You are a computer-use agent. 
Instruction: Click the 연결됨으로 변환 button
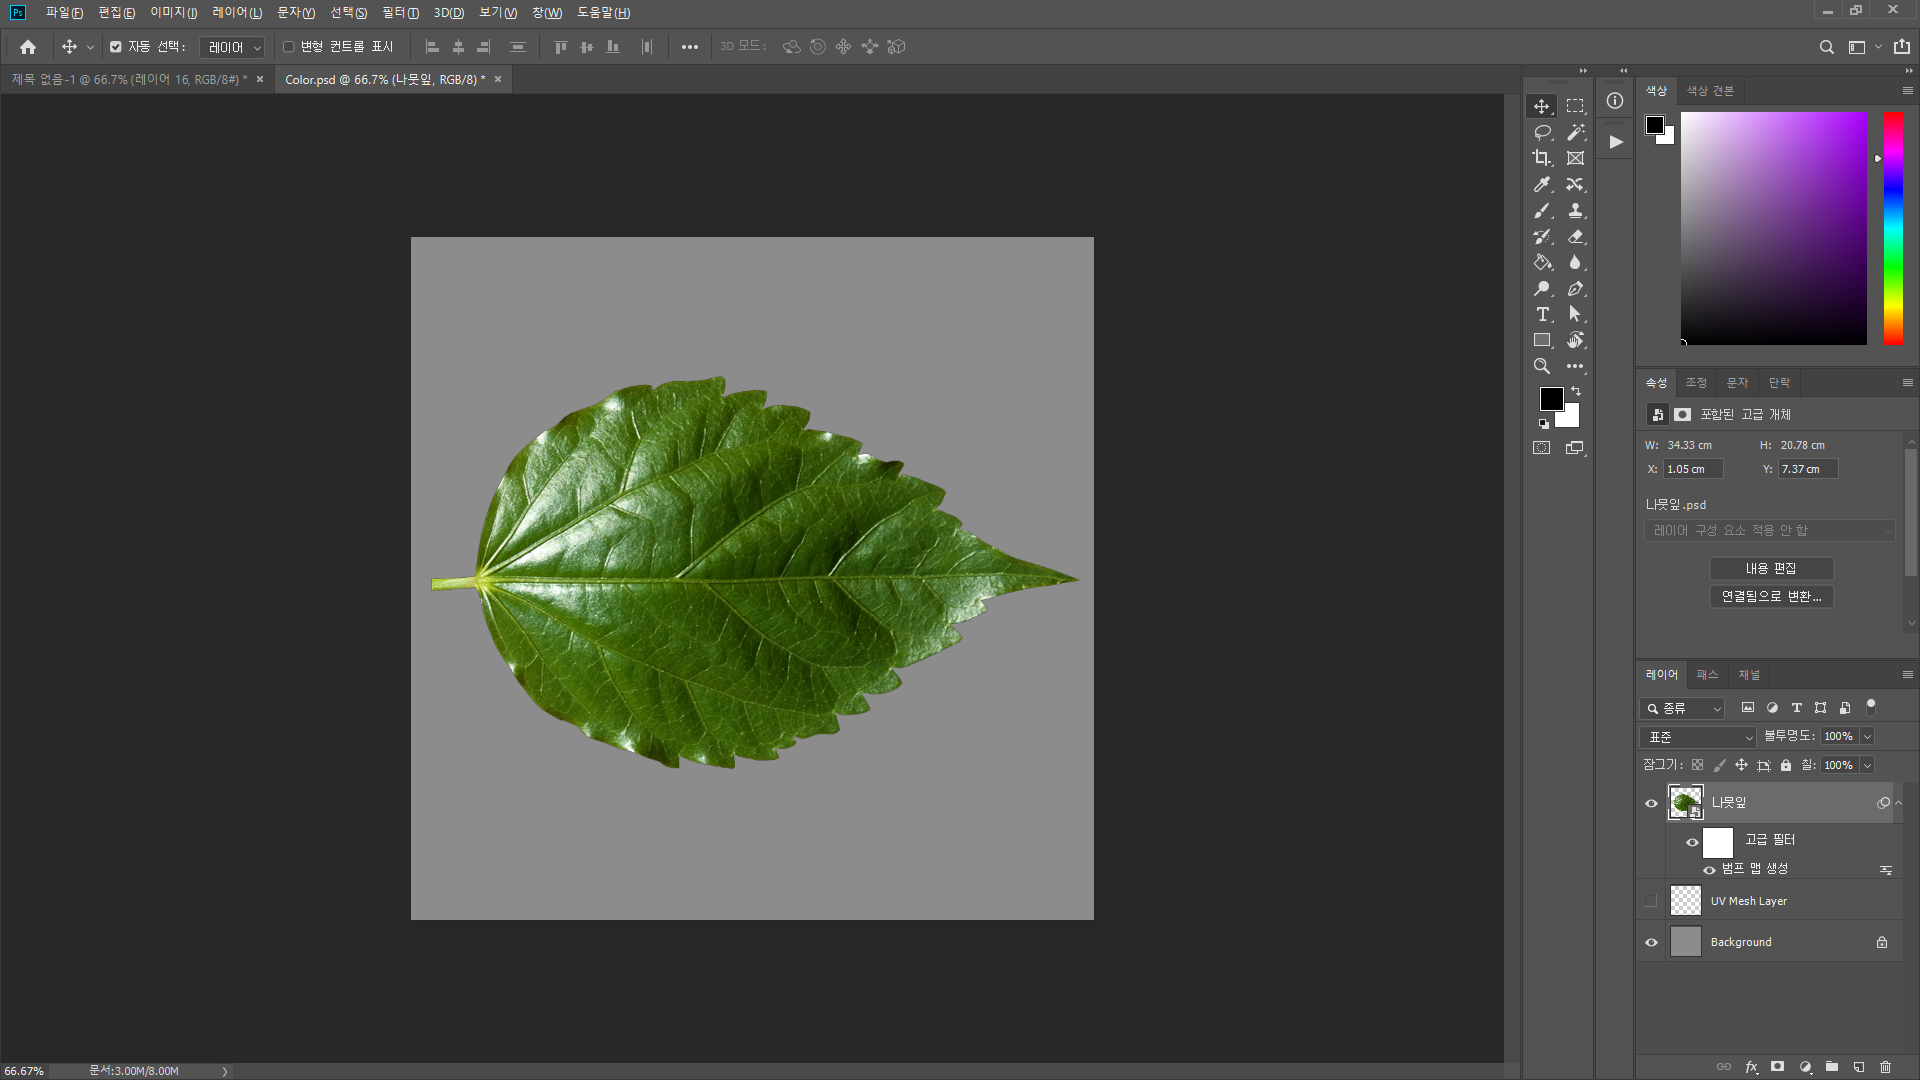[x=1770, y=596]
